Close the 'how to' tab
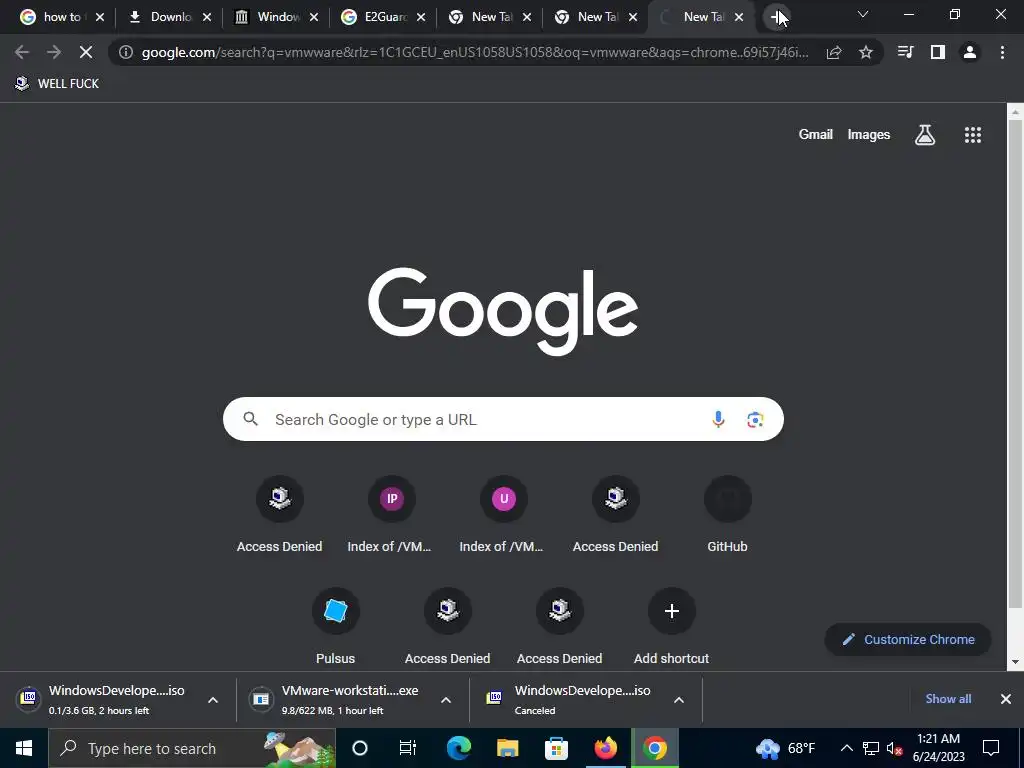Screen dimensions: 1024x768 (x=100, y=17)
